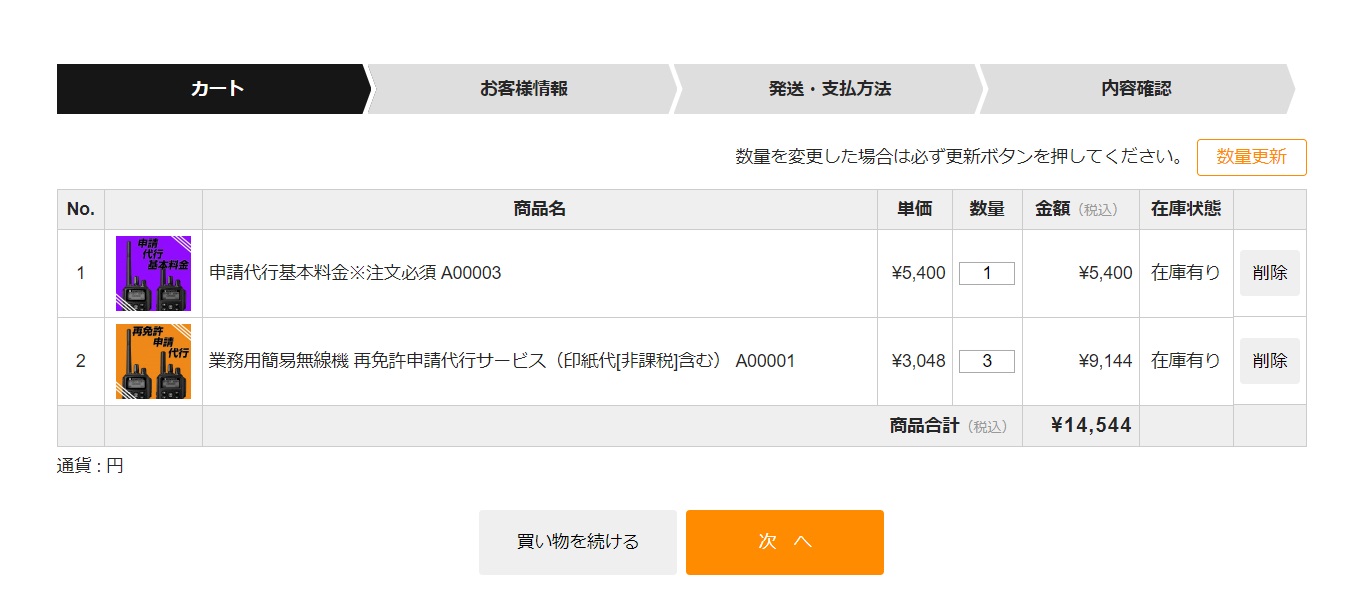Click the orange 再免許申請代行 product thumbnail
The height and width of the screenshot is (591, 1370).
153,361
